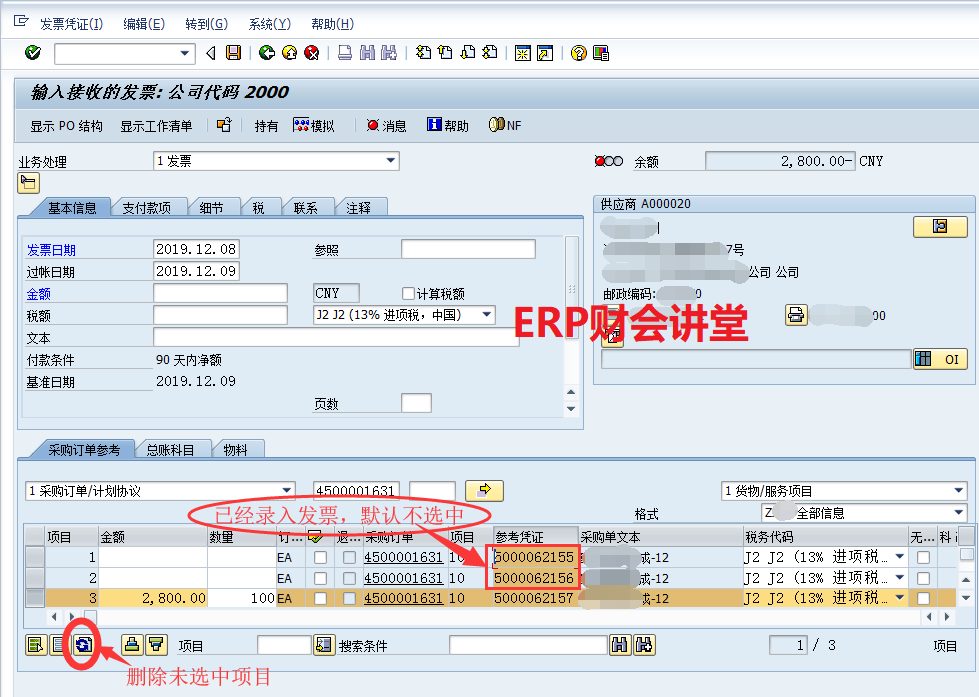Click the green checkmark Enter icon
The height and width of the screenshot is (697, 979).
click(x=32, y=53)
